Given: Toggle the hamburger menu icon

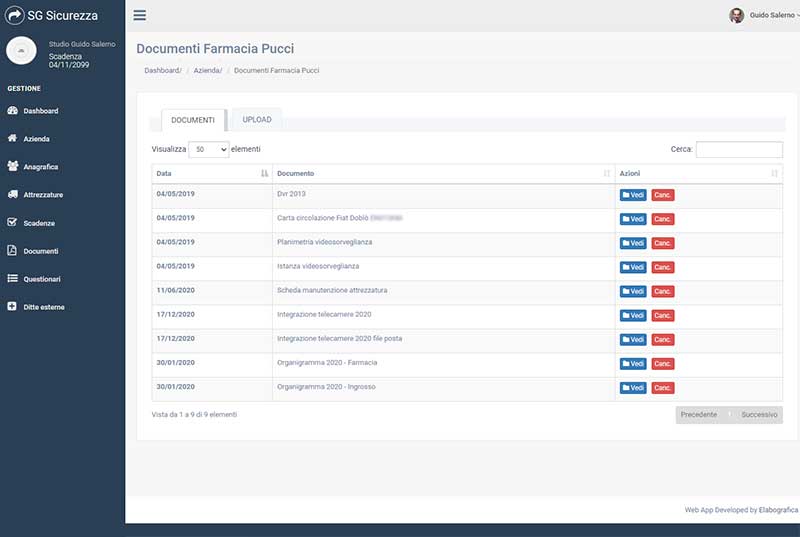Looking at the screenshot, I should pyautogui.click(x=140, y=15).
